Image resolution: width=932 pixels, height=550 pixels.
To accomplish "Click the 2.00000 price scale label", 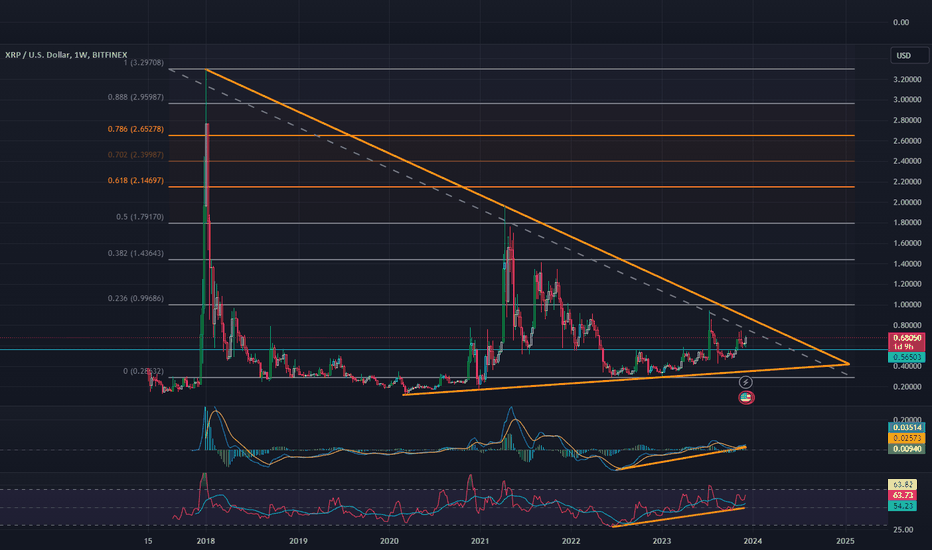I will [907, 202].
